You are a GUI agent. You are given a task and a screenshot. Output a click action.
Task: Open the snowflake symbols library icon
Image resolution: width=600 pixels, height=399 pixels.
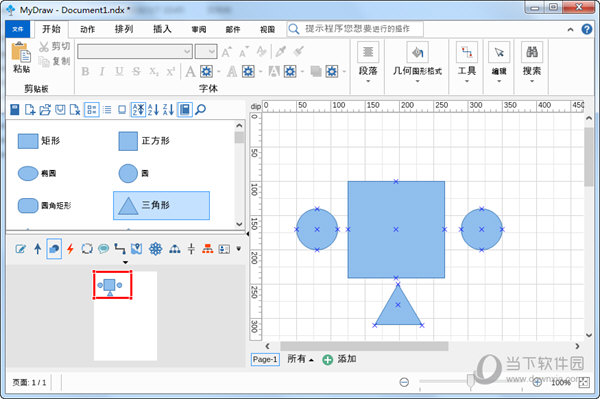pyautogui.click(x=155, y=249)
